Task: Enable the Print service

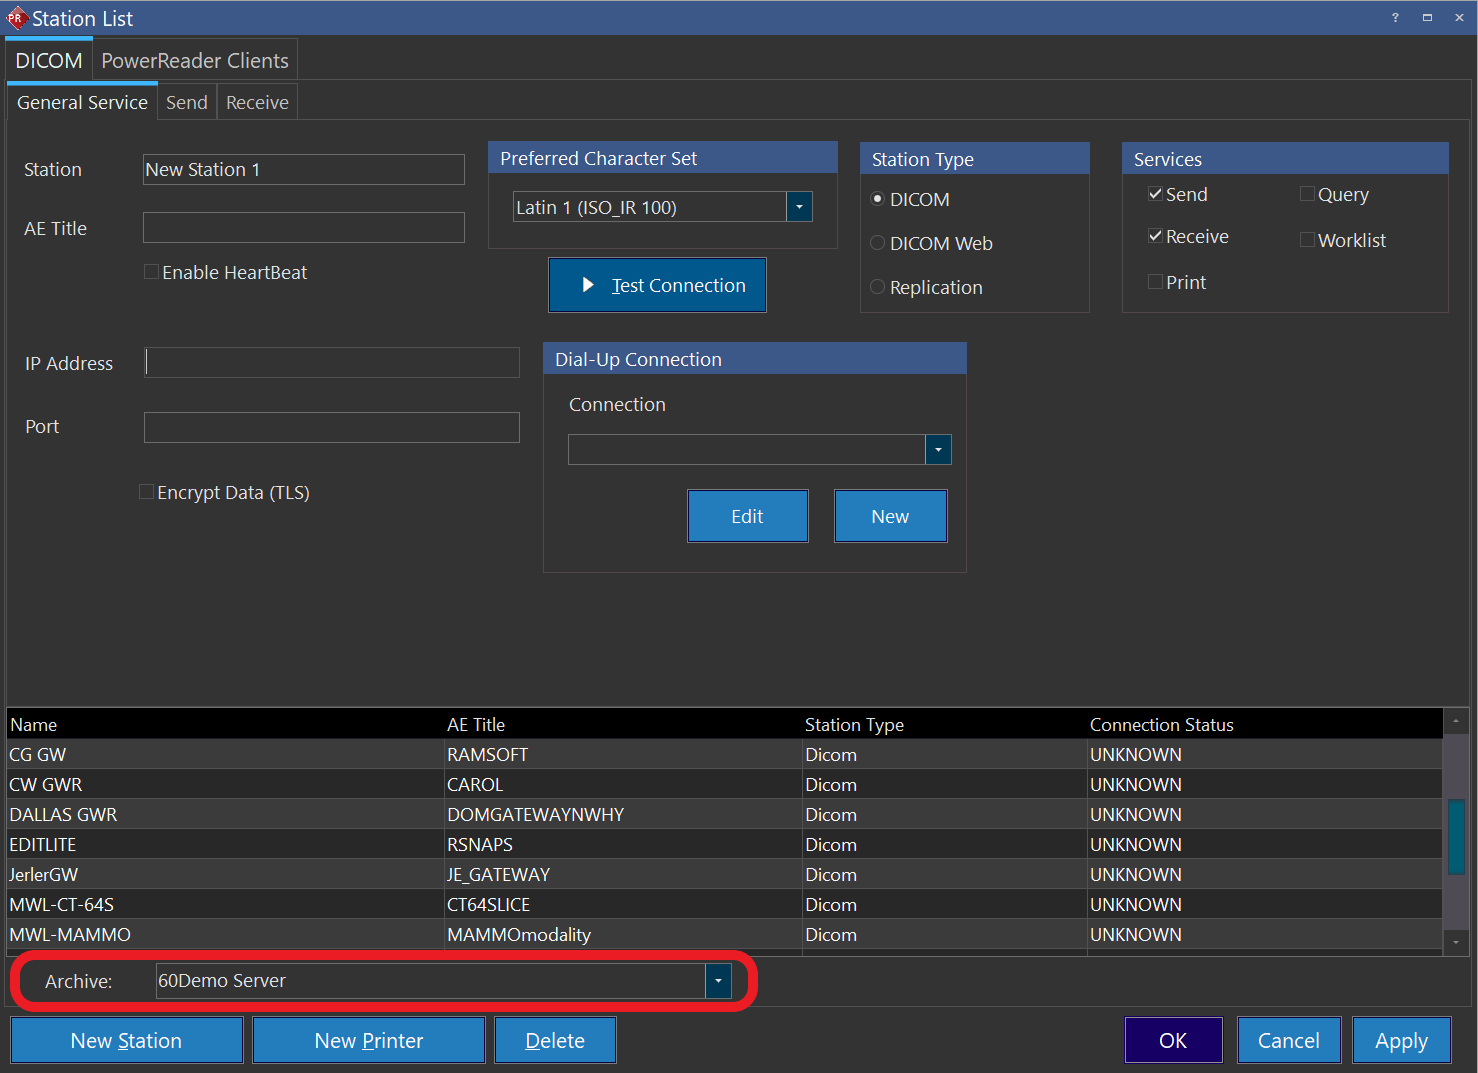Action: pyautogui.click(x=1156, y=281)
